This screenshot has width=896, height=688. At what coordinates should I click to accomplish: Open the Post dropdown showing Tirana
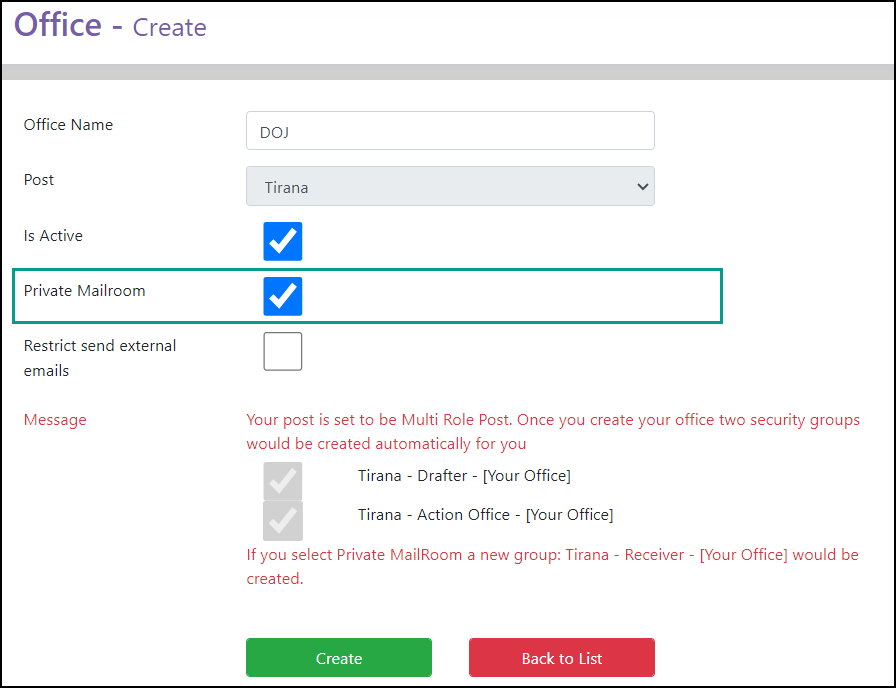pos(450,186)
